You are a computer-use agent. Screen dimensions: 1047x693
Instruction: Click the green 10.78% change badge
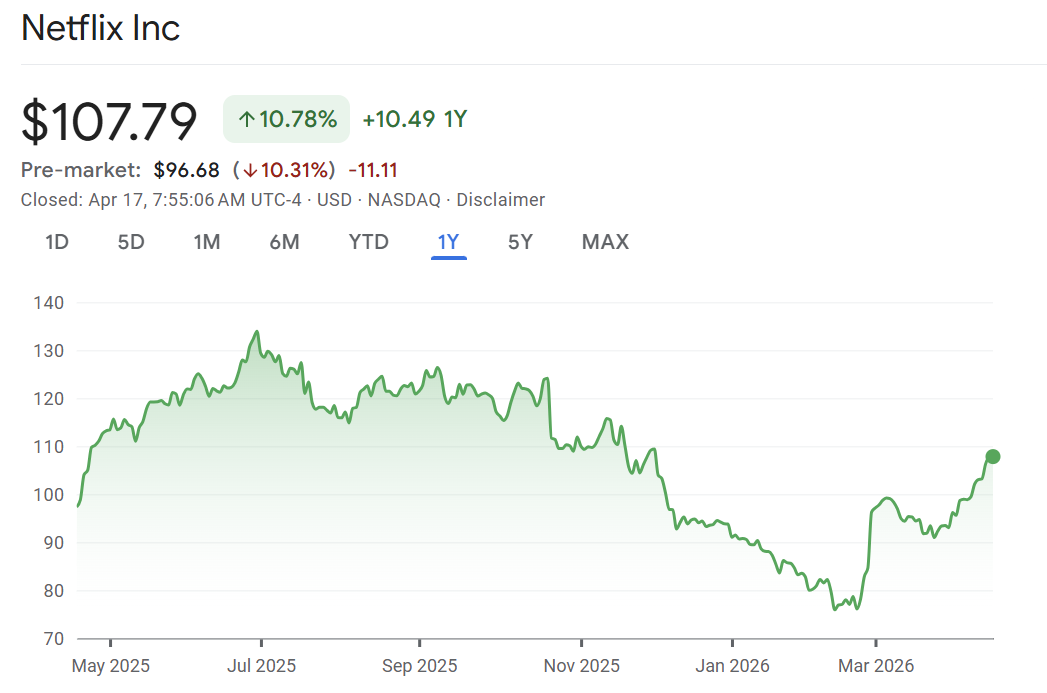tap(287, 120)
